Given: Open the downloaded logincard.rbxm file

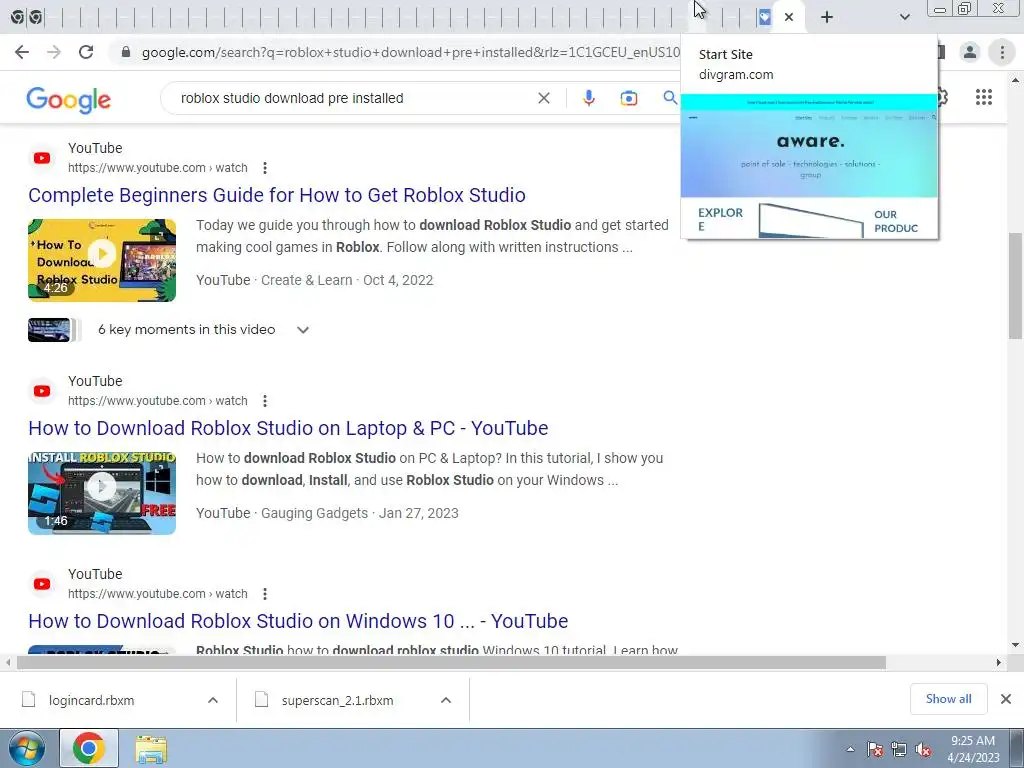Looking at the screenshot, I should [91, 700].
